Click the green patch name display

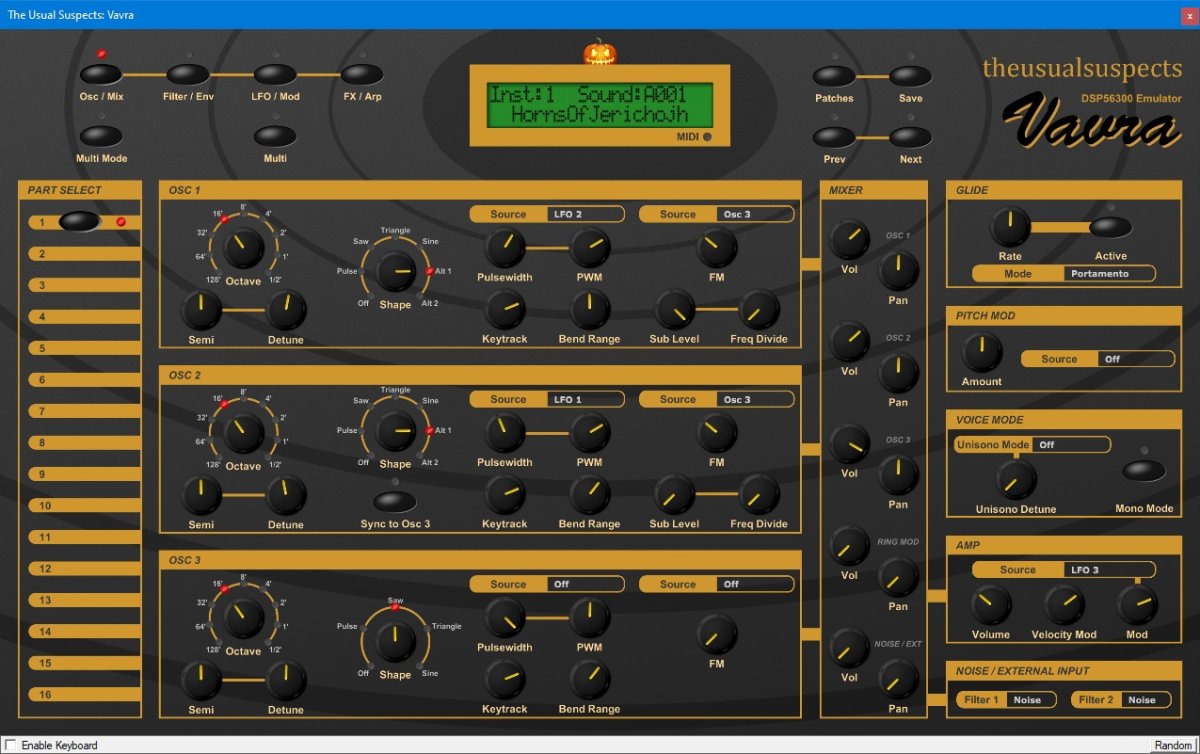pos(600,104)
